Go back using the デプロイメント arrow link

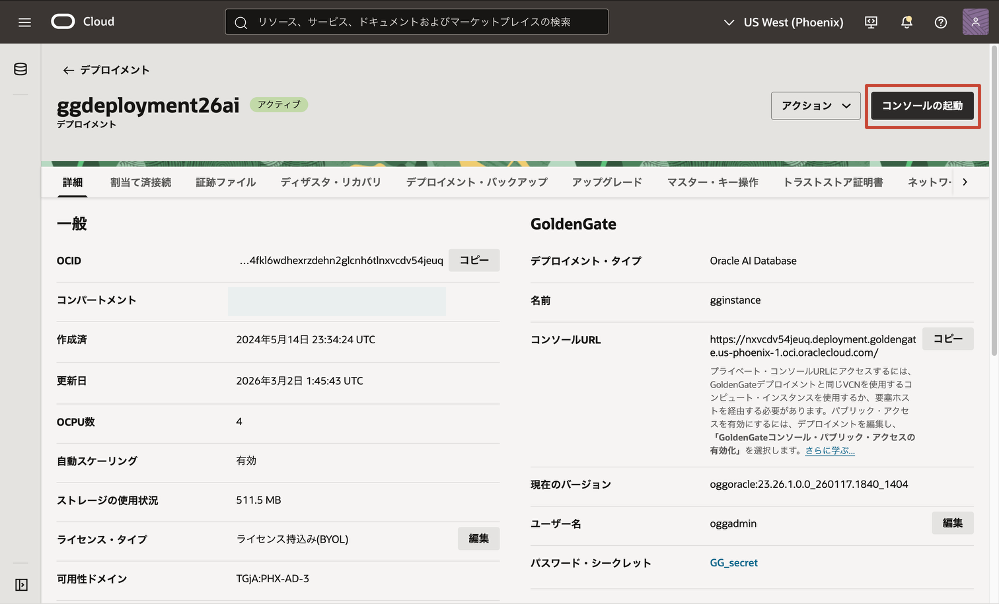(x=106, y=70)
